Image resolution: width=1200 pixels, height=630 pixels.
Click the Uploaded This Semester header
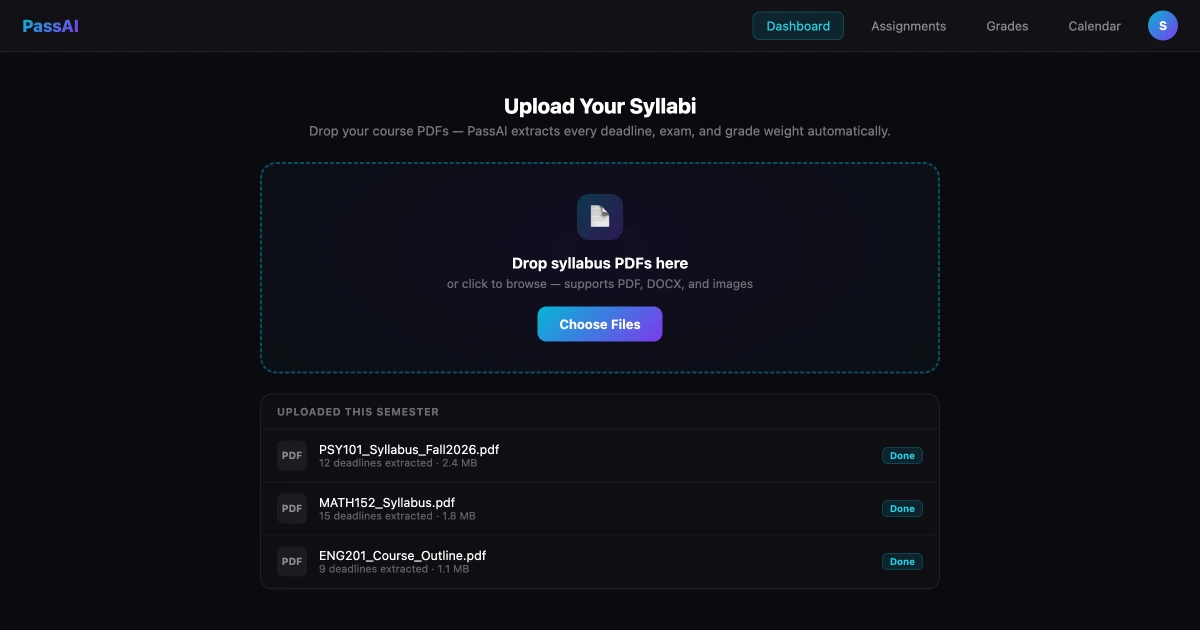358,412
